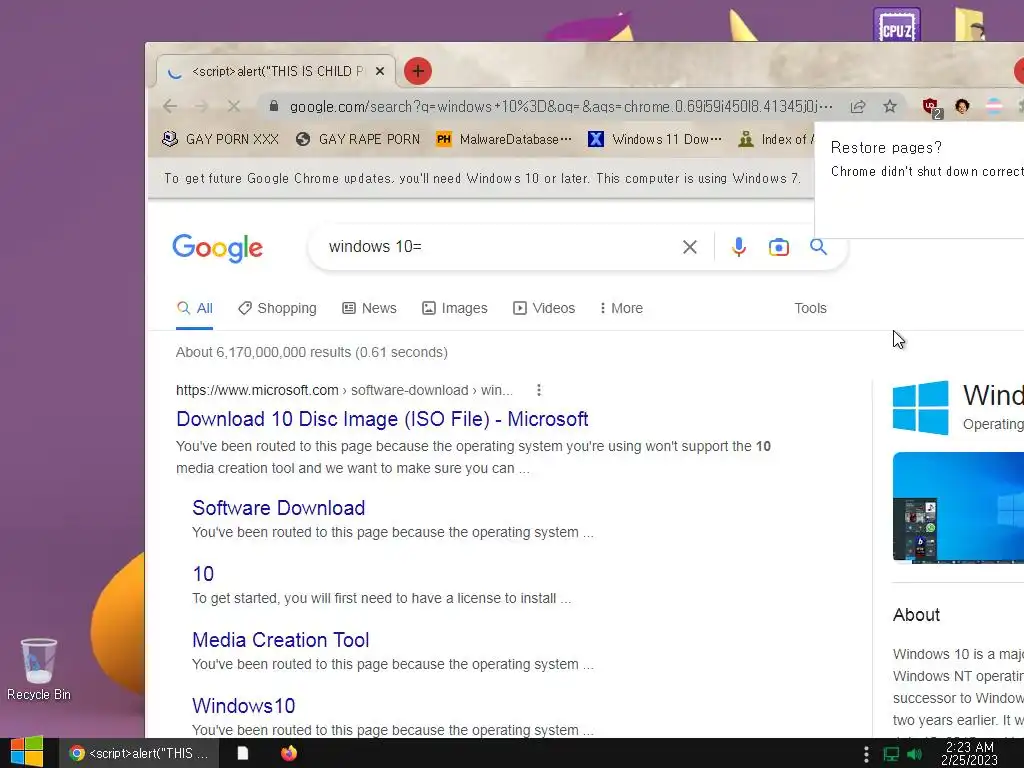Image resolution: width=1024 pixels, height=768 pixels.
Task: Open the Windows Start button
Action: pos(27,752)
